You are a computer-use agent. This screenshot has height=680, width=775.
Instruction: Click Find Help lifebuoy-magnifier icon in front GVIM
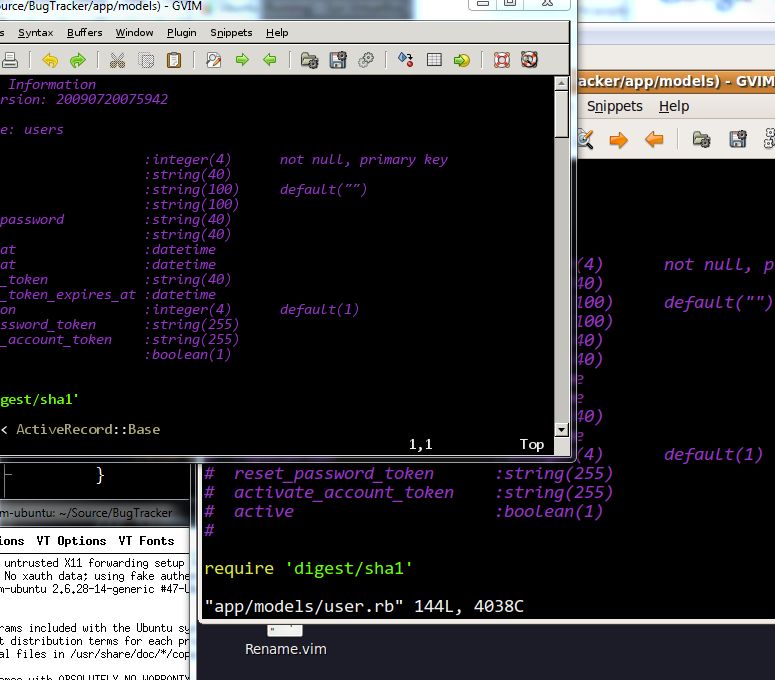(529, 60)
